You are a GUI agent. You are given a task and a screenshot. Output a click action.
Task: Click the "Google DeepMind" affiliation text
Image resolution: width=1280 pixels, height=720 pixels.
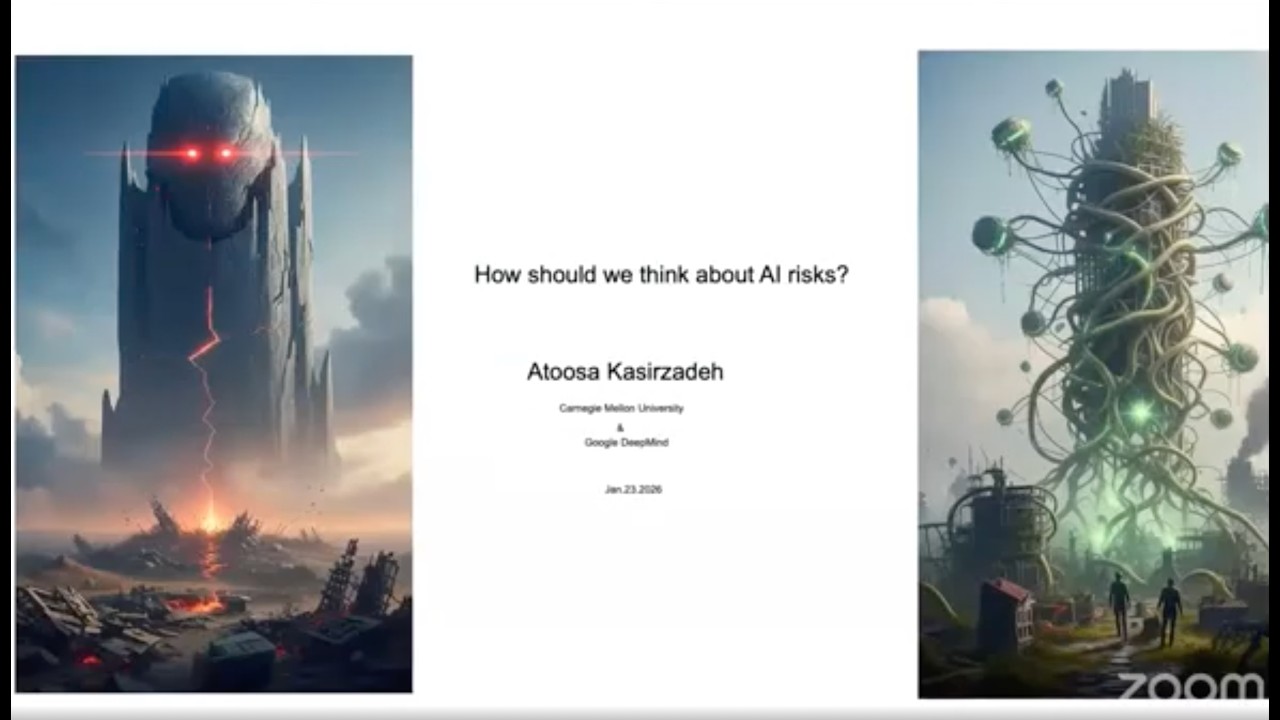[626, 442]
